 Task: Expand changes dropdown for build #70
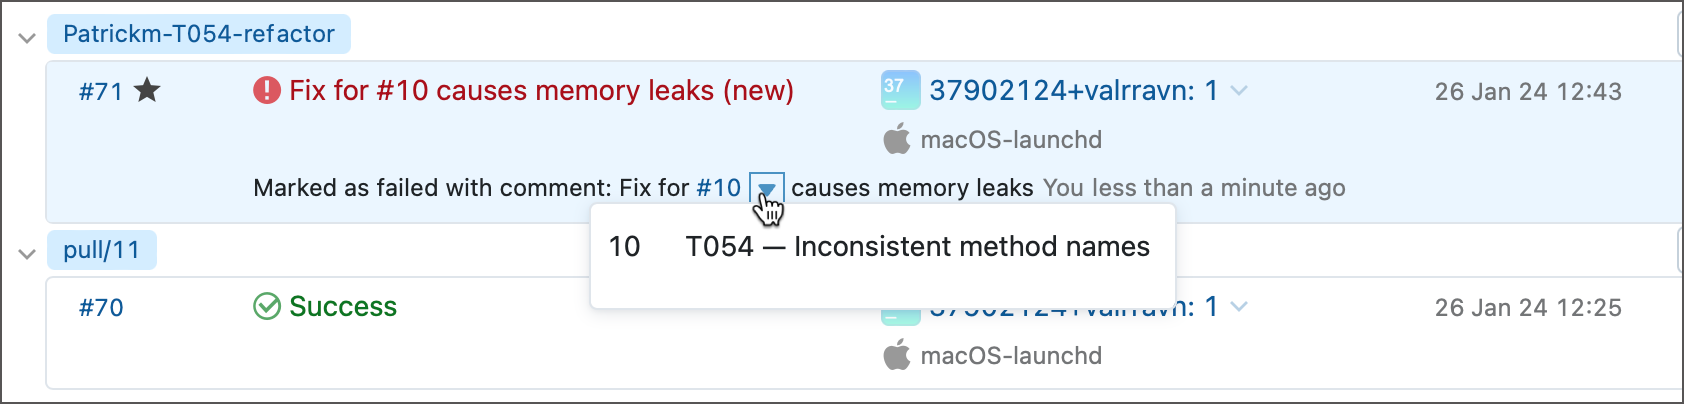[1239, 306]
